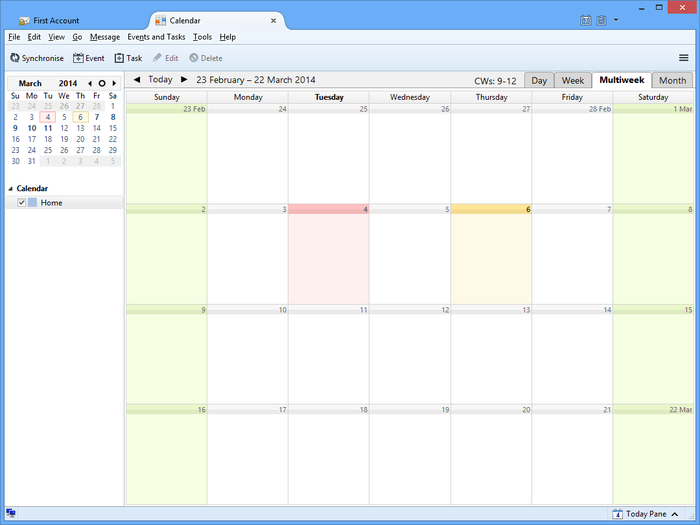
Task: Open mini calendar month selector March
Action: [x=30, y=83]
